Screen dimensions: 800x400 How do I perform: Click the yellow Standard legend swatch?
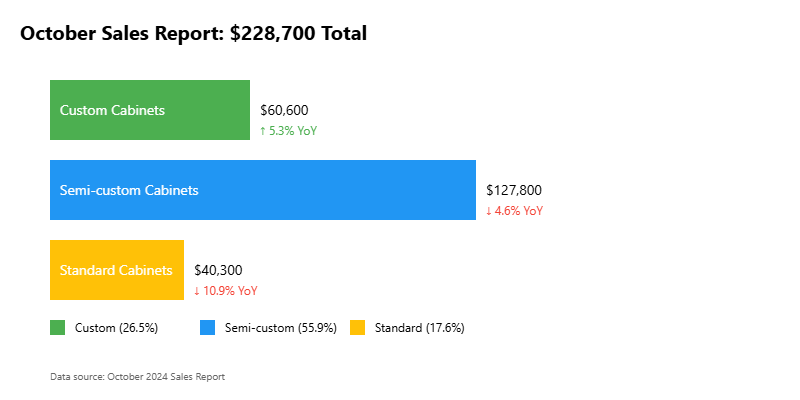click(x=357, y=327)
